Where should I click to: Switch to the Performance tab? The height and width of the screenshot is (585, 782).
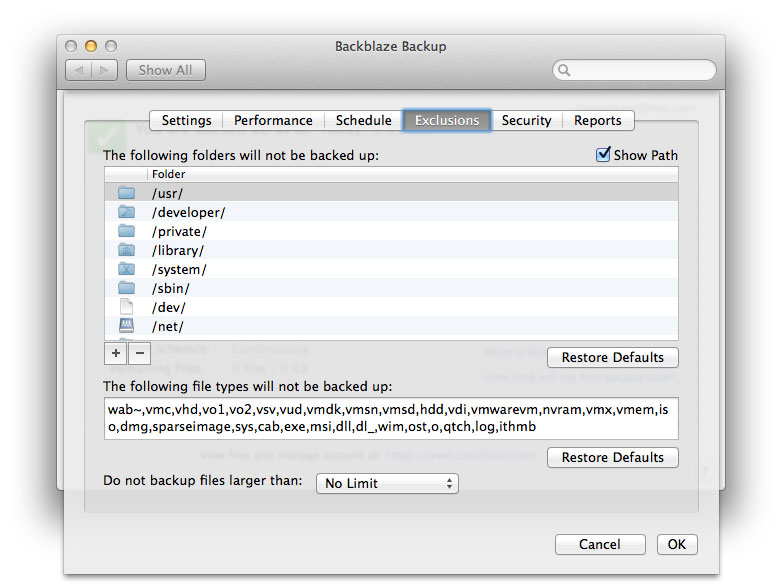pyautogui.click(x=273, y=121)
